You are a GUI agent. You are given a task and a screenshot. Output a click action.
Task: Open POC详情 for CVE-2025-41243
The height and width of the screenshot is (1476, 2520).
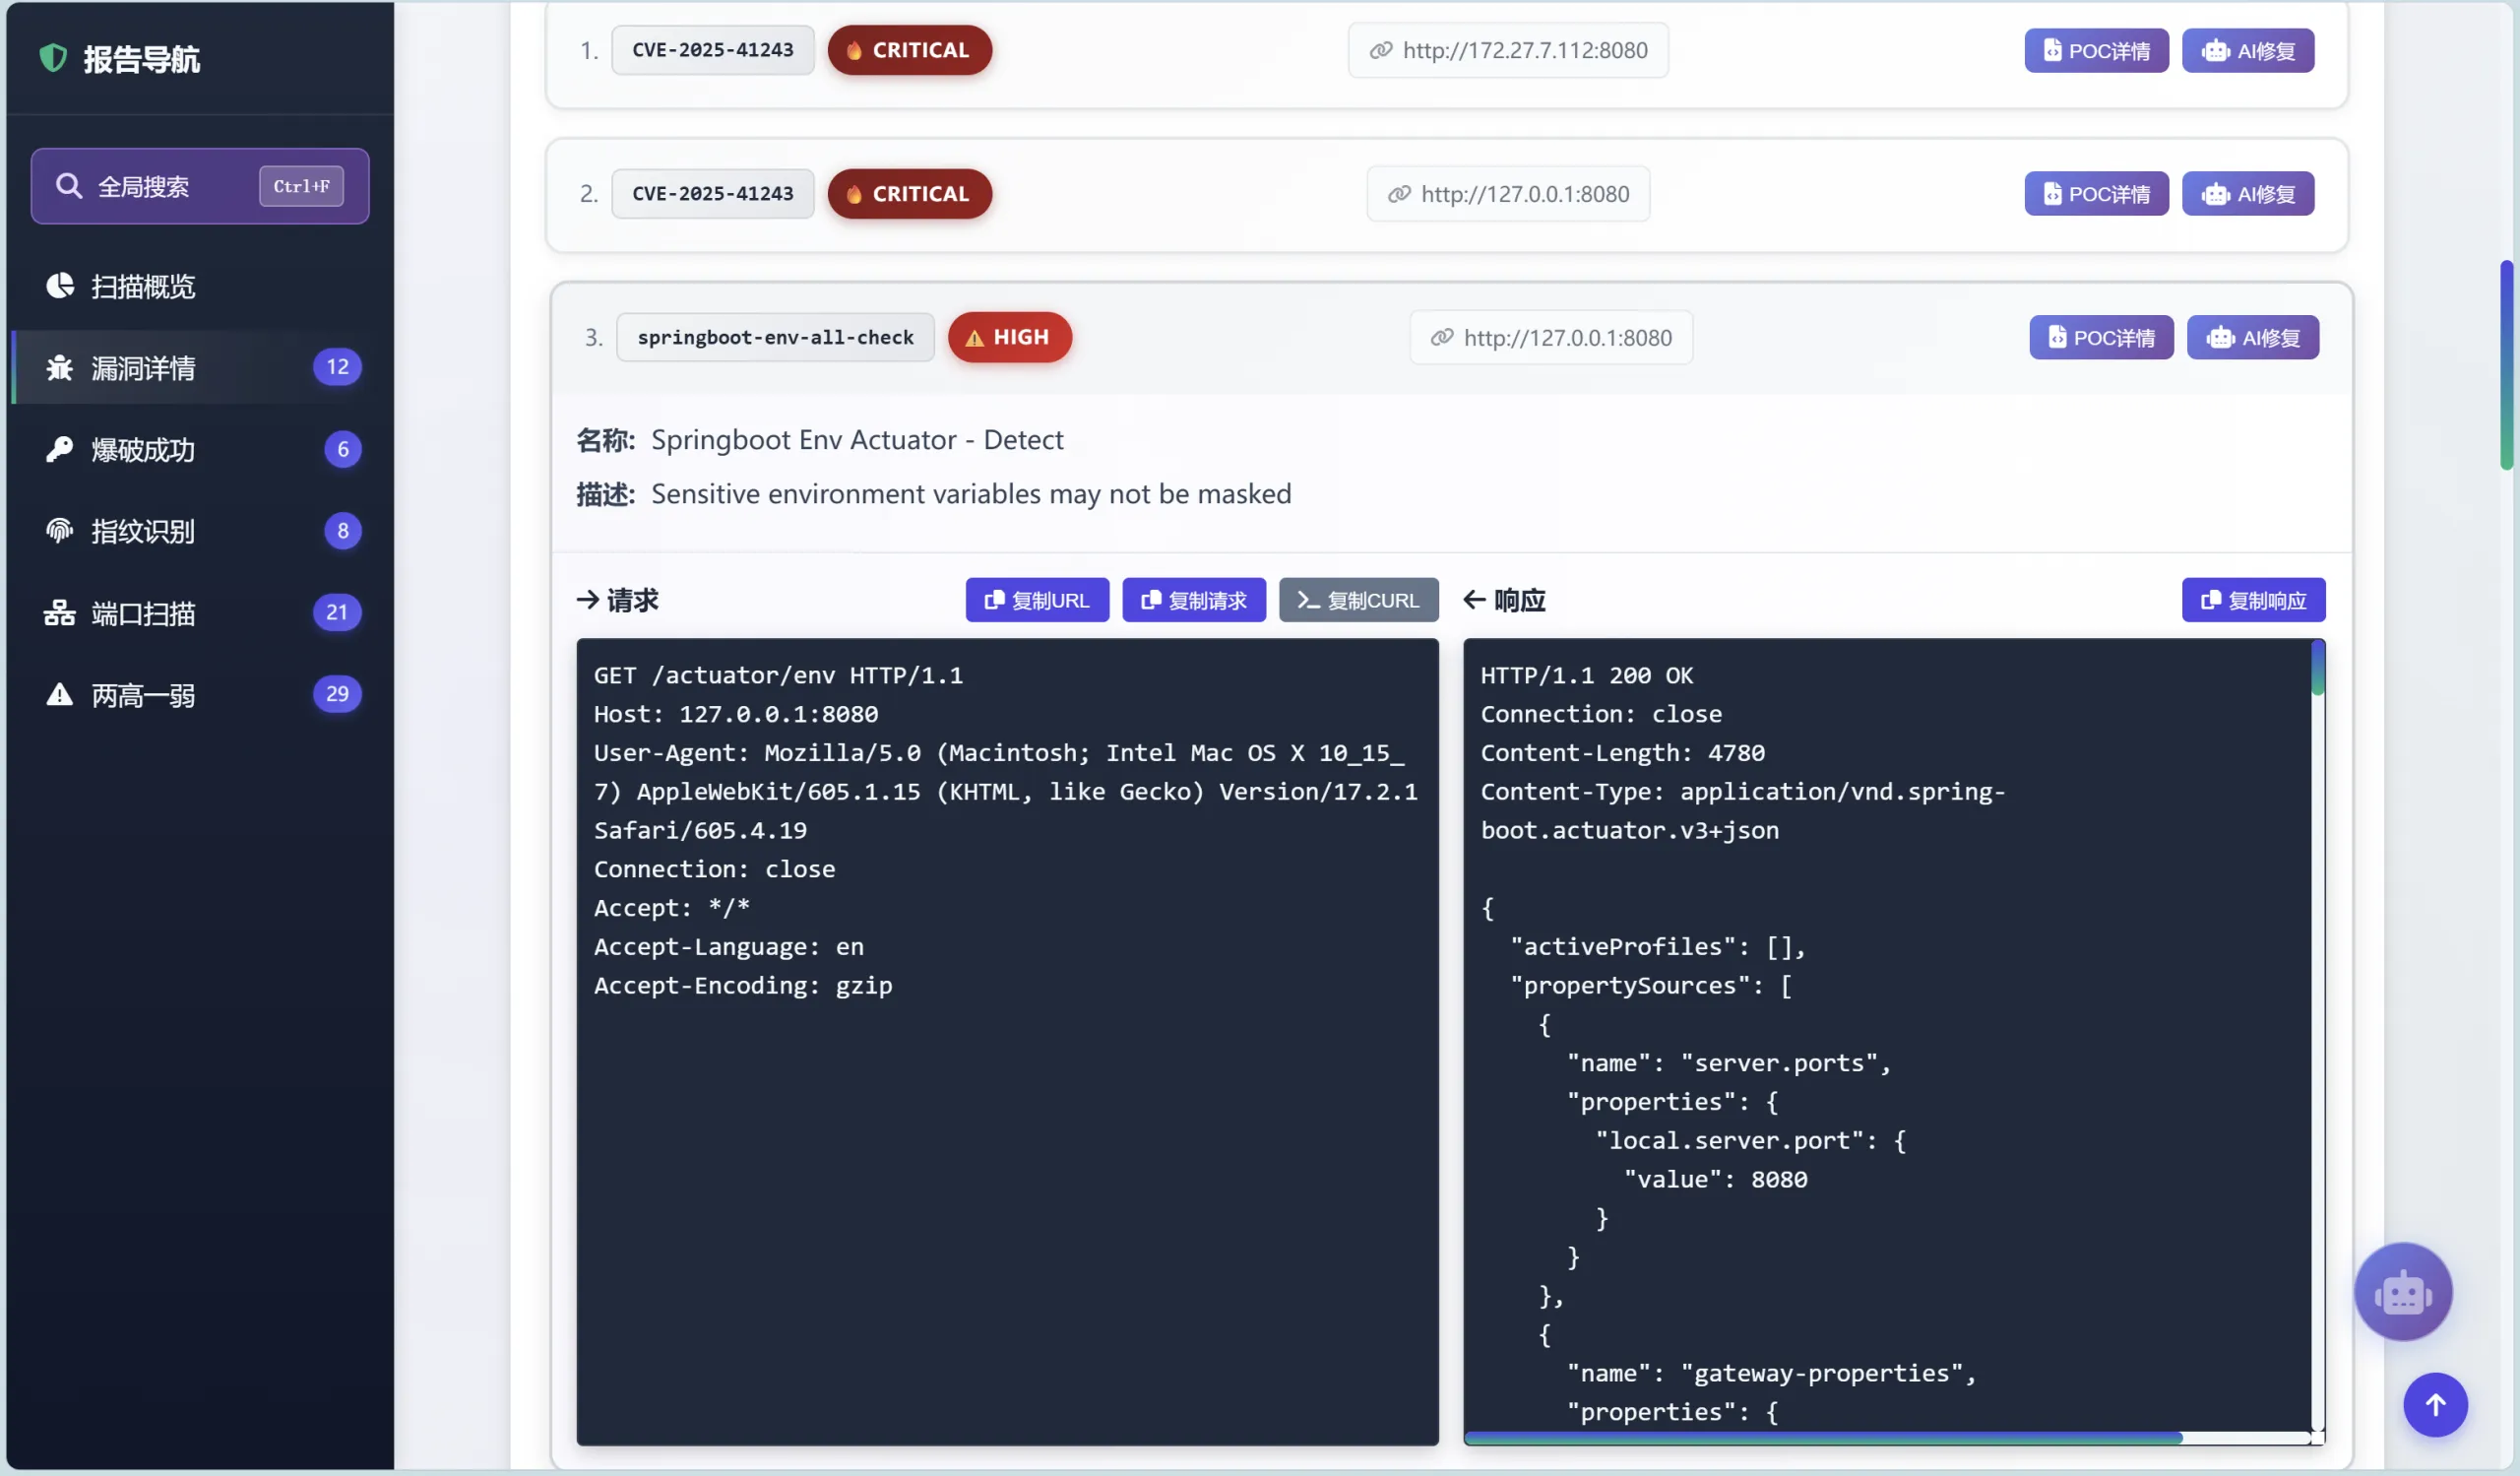2096,50
